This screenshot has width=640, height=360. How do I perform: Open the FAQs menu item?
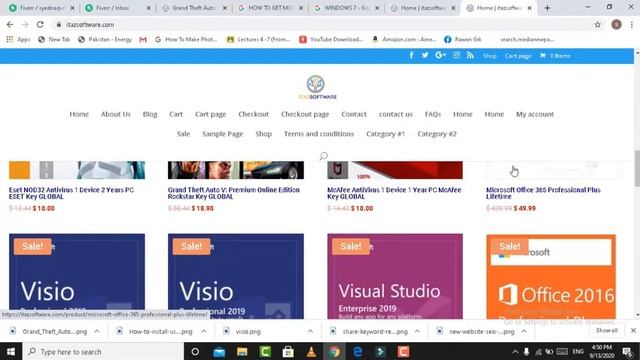point(433,114)
